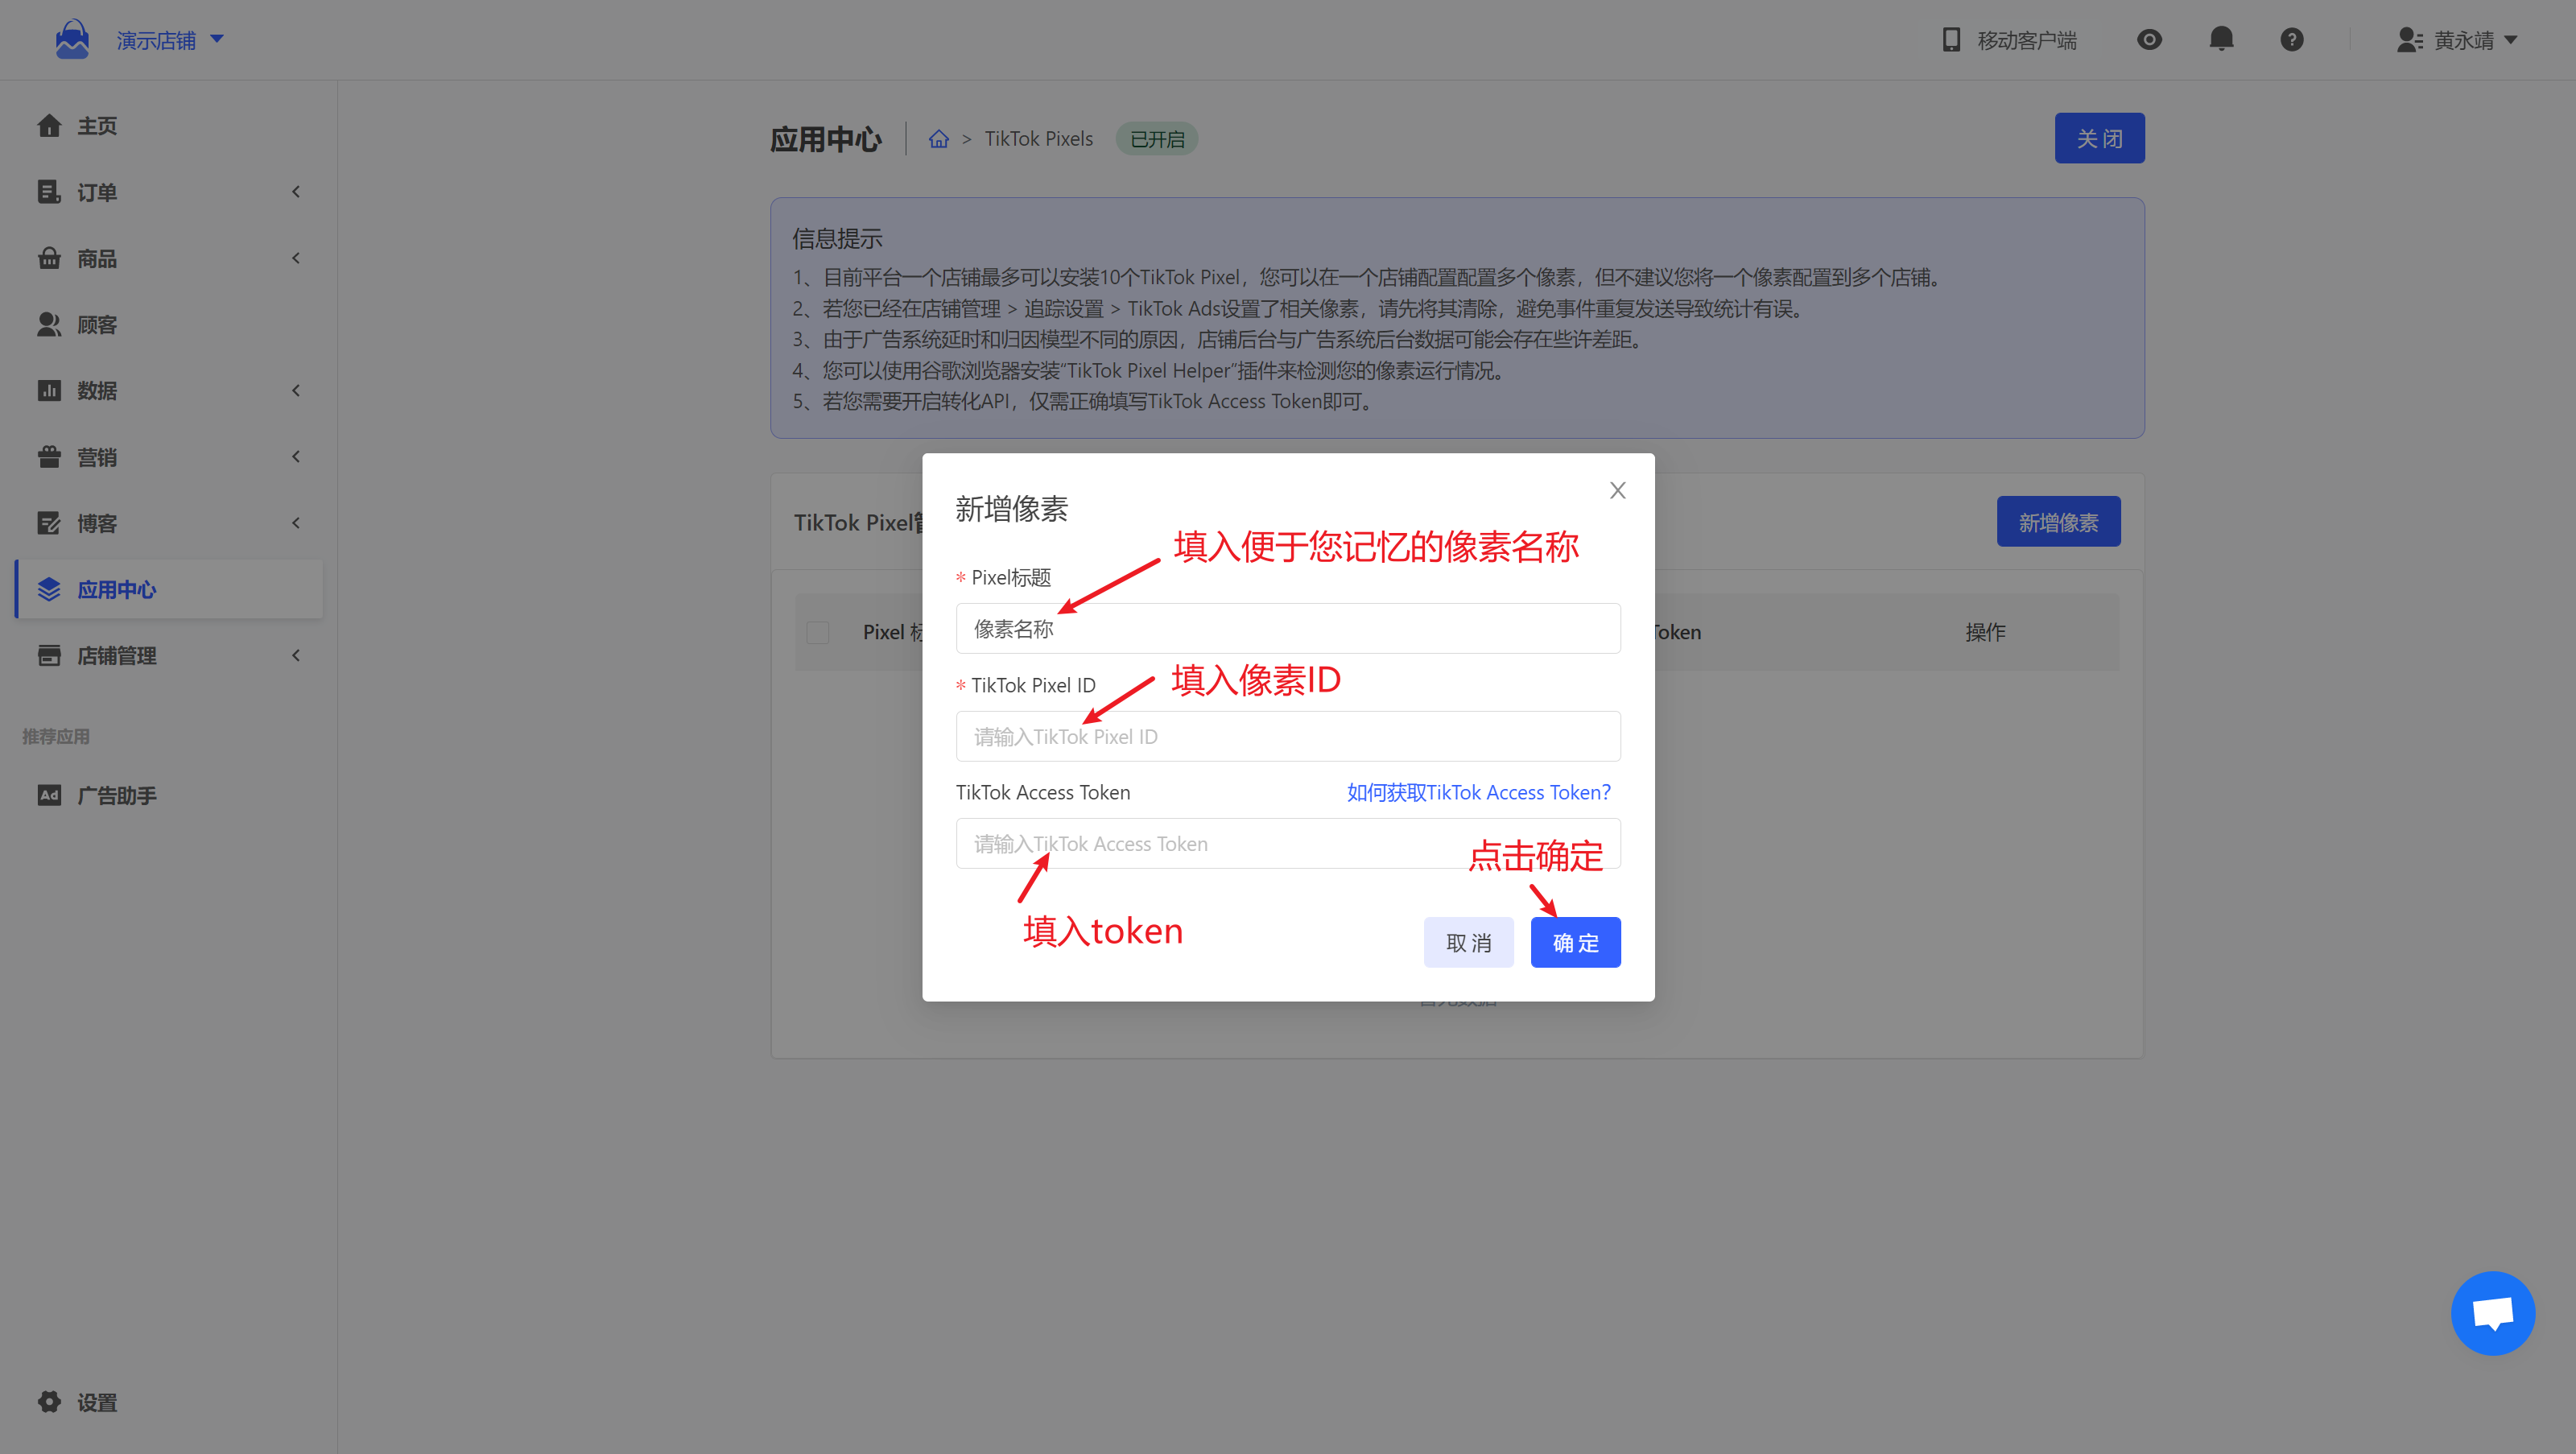The width and height of the screenshot is (2576, 1454).
Task: Focus the TikTok Access Token input field
Action: [x=1288, y=843]
